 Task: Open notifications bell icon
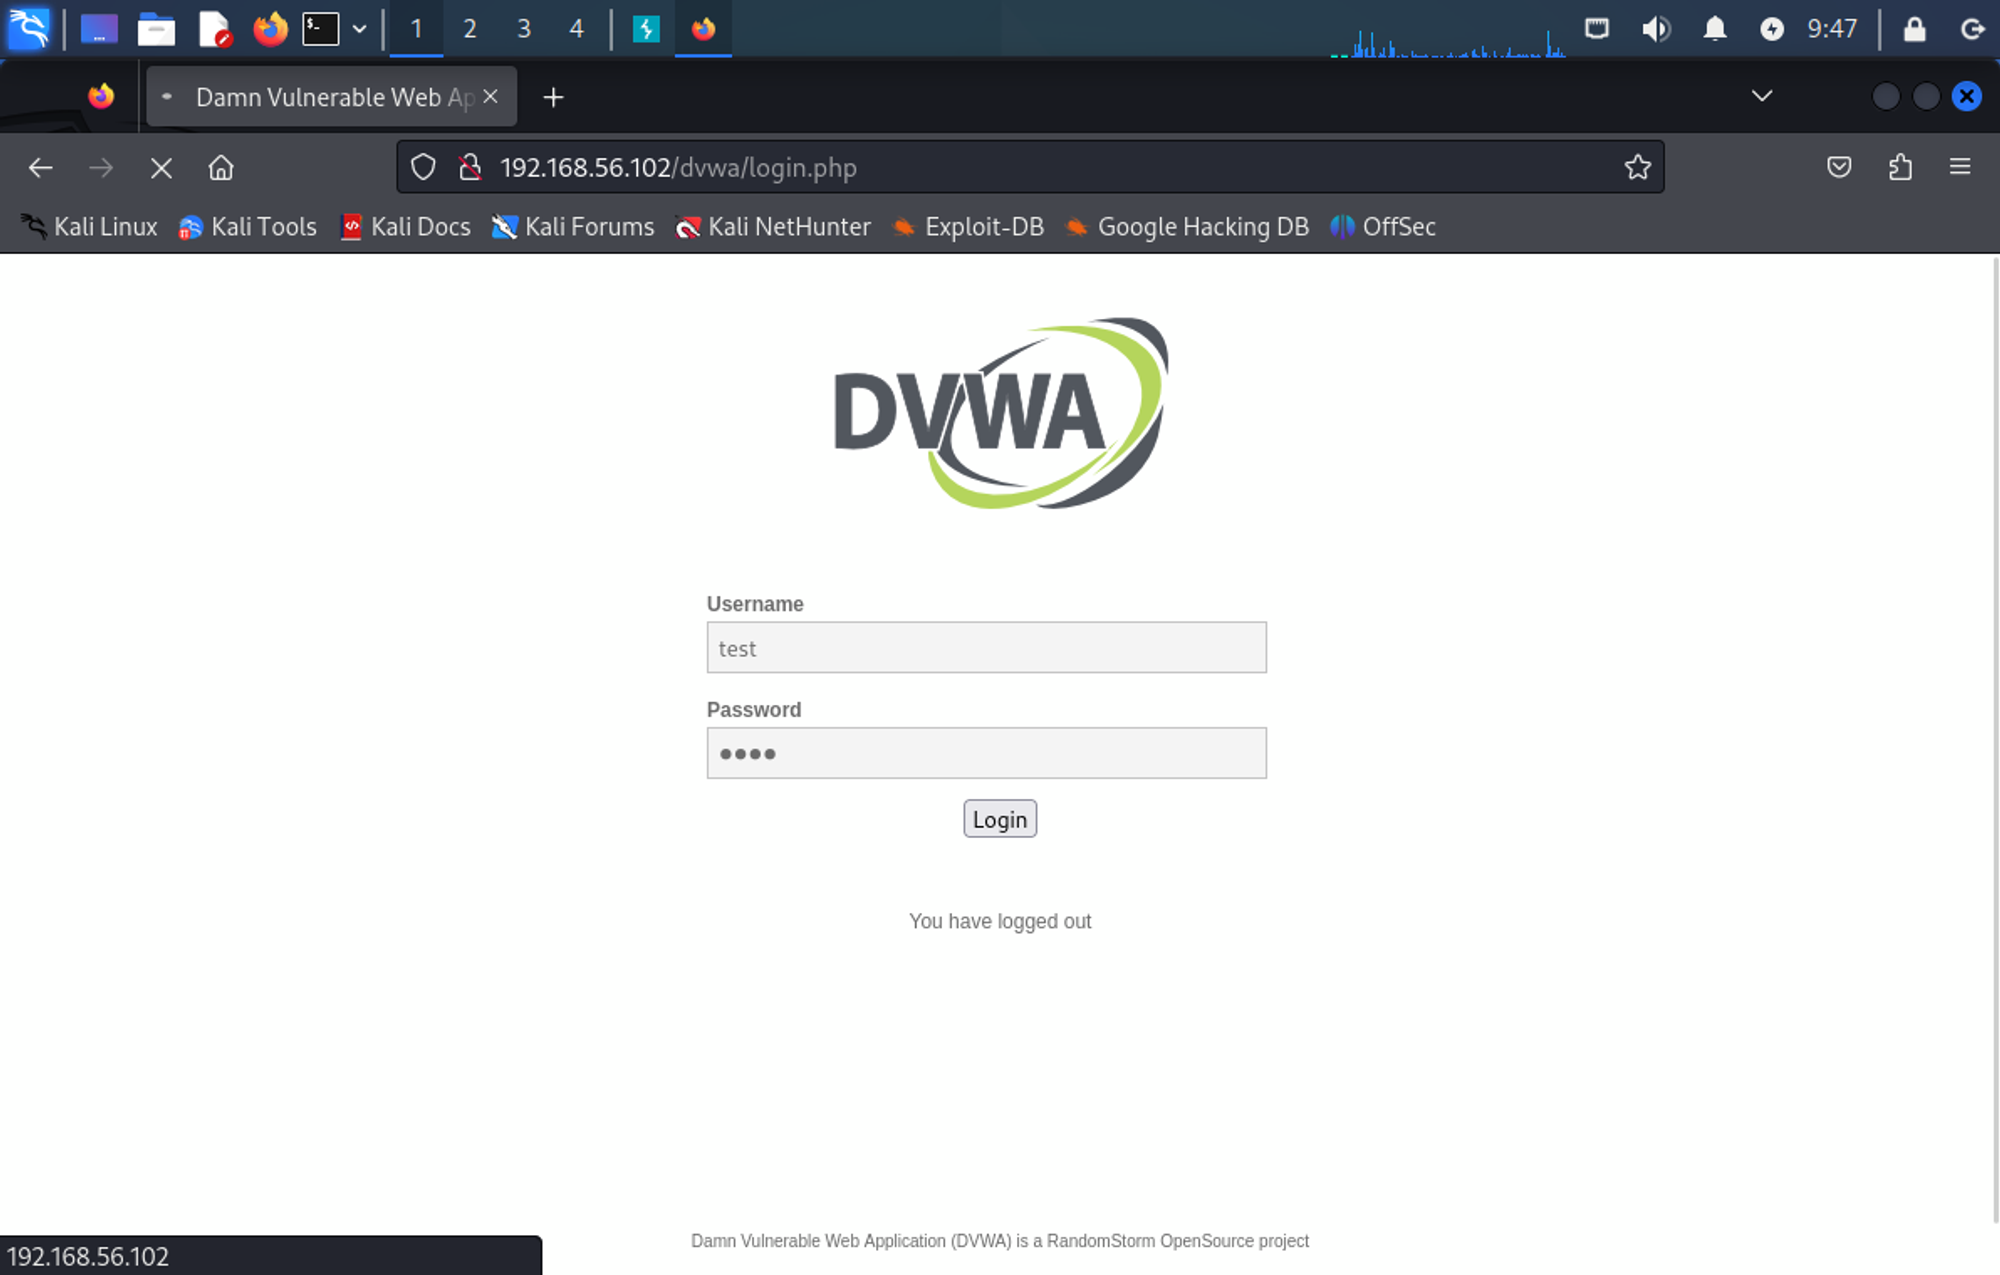1715,29
